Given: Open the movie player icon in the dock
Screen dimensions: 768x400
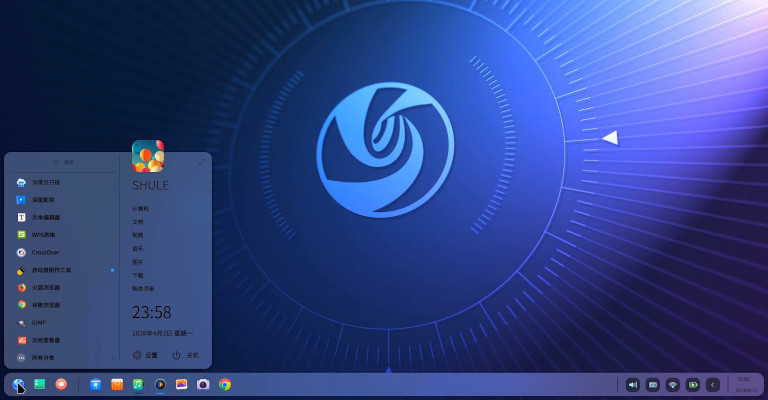Looking at the screenshot, I should point(160,384).
